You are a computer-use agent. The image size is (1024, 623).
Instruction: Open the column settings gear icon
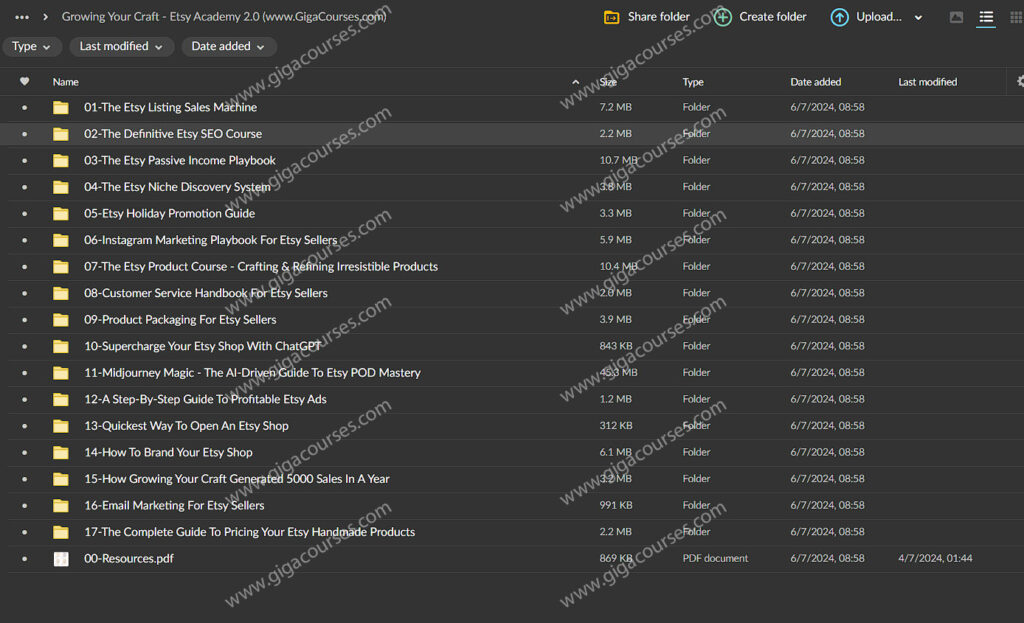[x=1020, y=81]
